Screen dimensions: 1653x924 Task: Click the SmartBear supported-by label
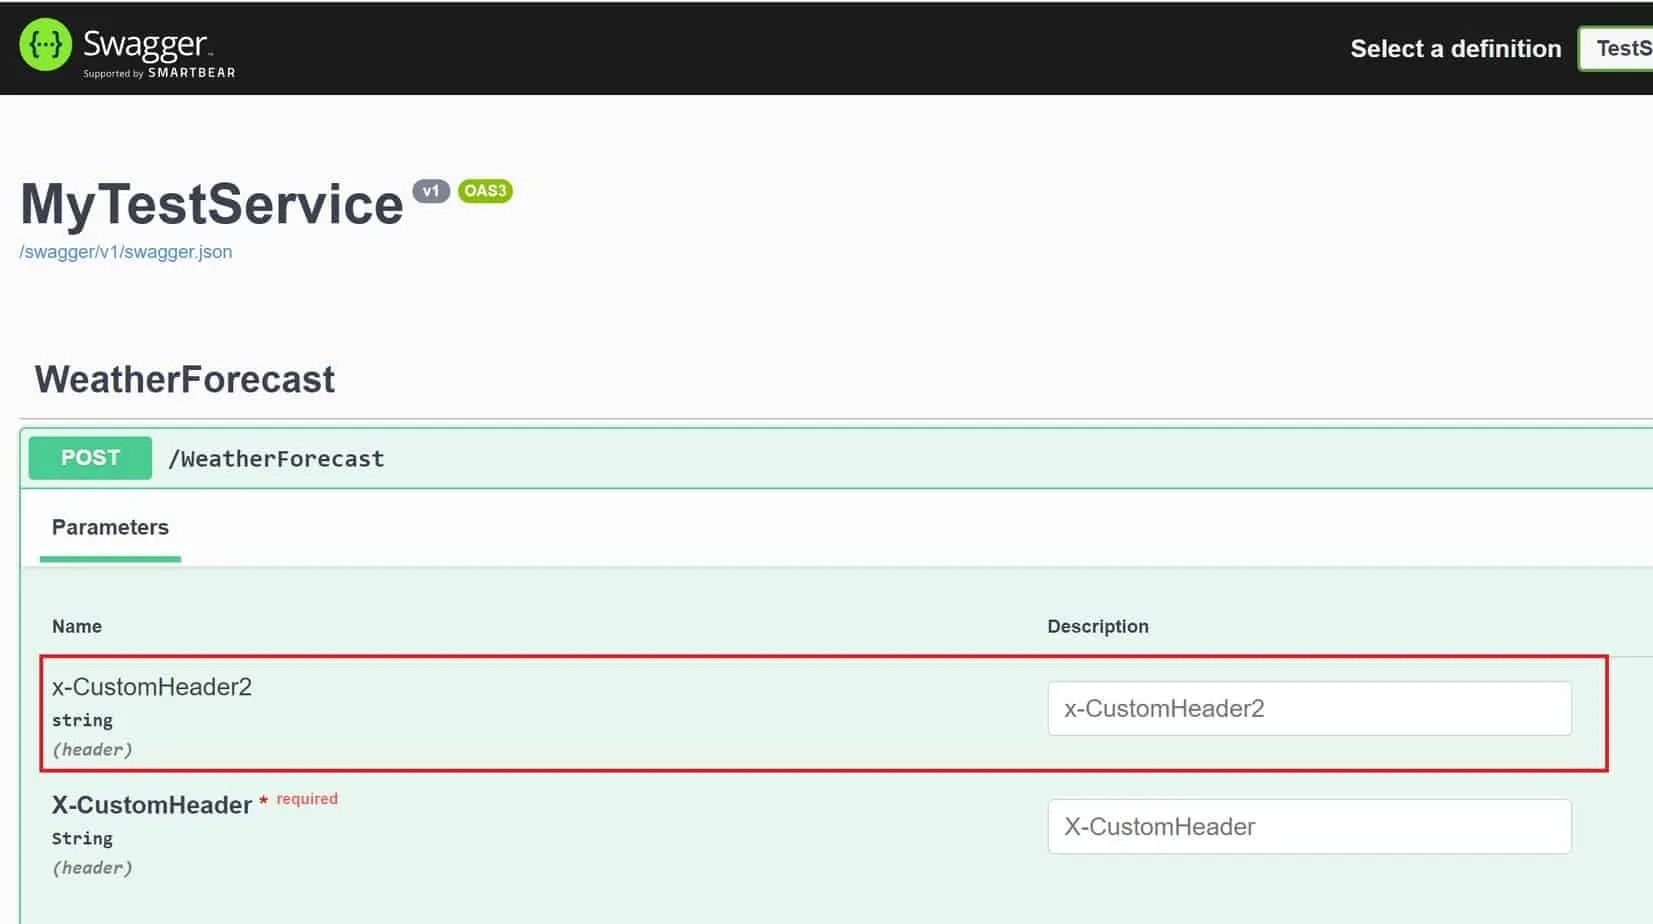click(x=159, y=73)
